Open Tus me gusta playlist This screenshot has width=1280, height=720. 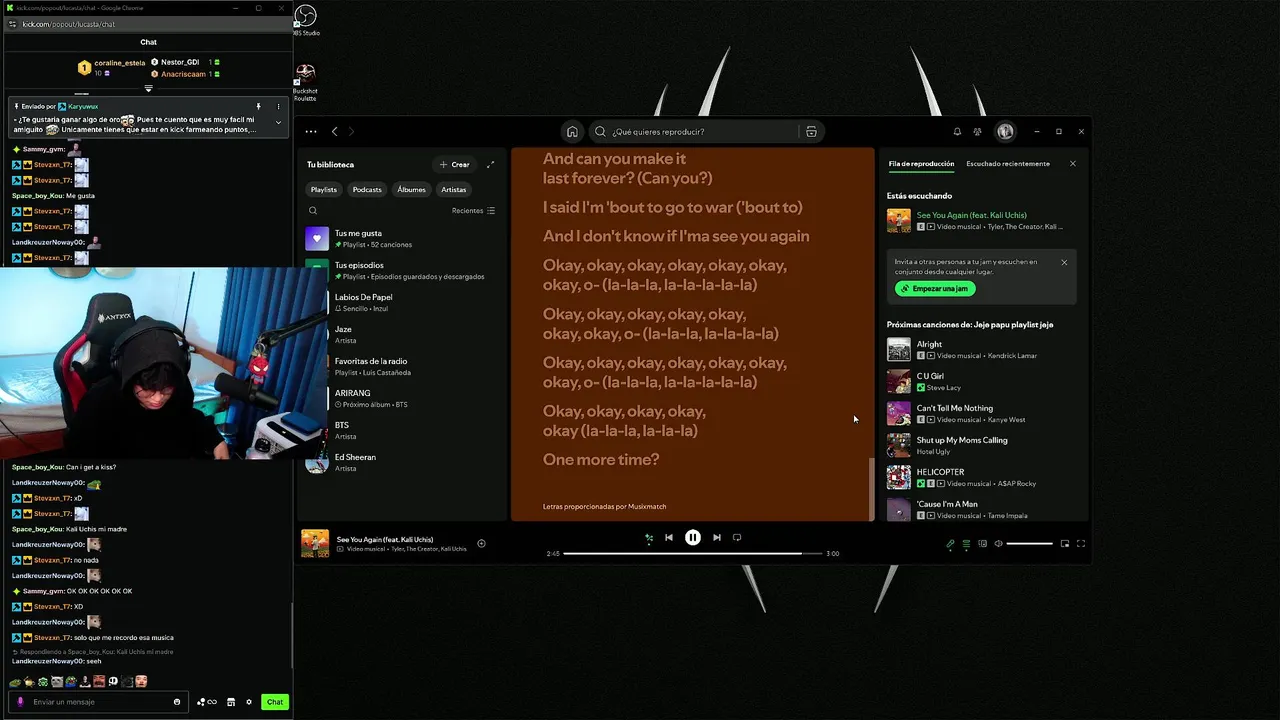tap(402, 238)
